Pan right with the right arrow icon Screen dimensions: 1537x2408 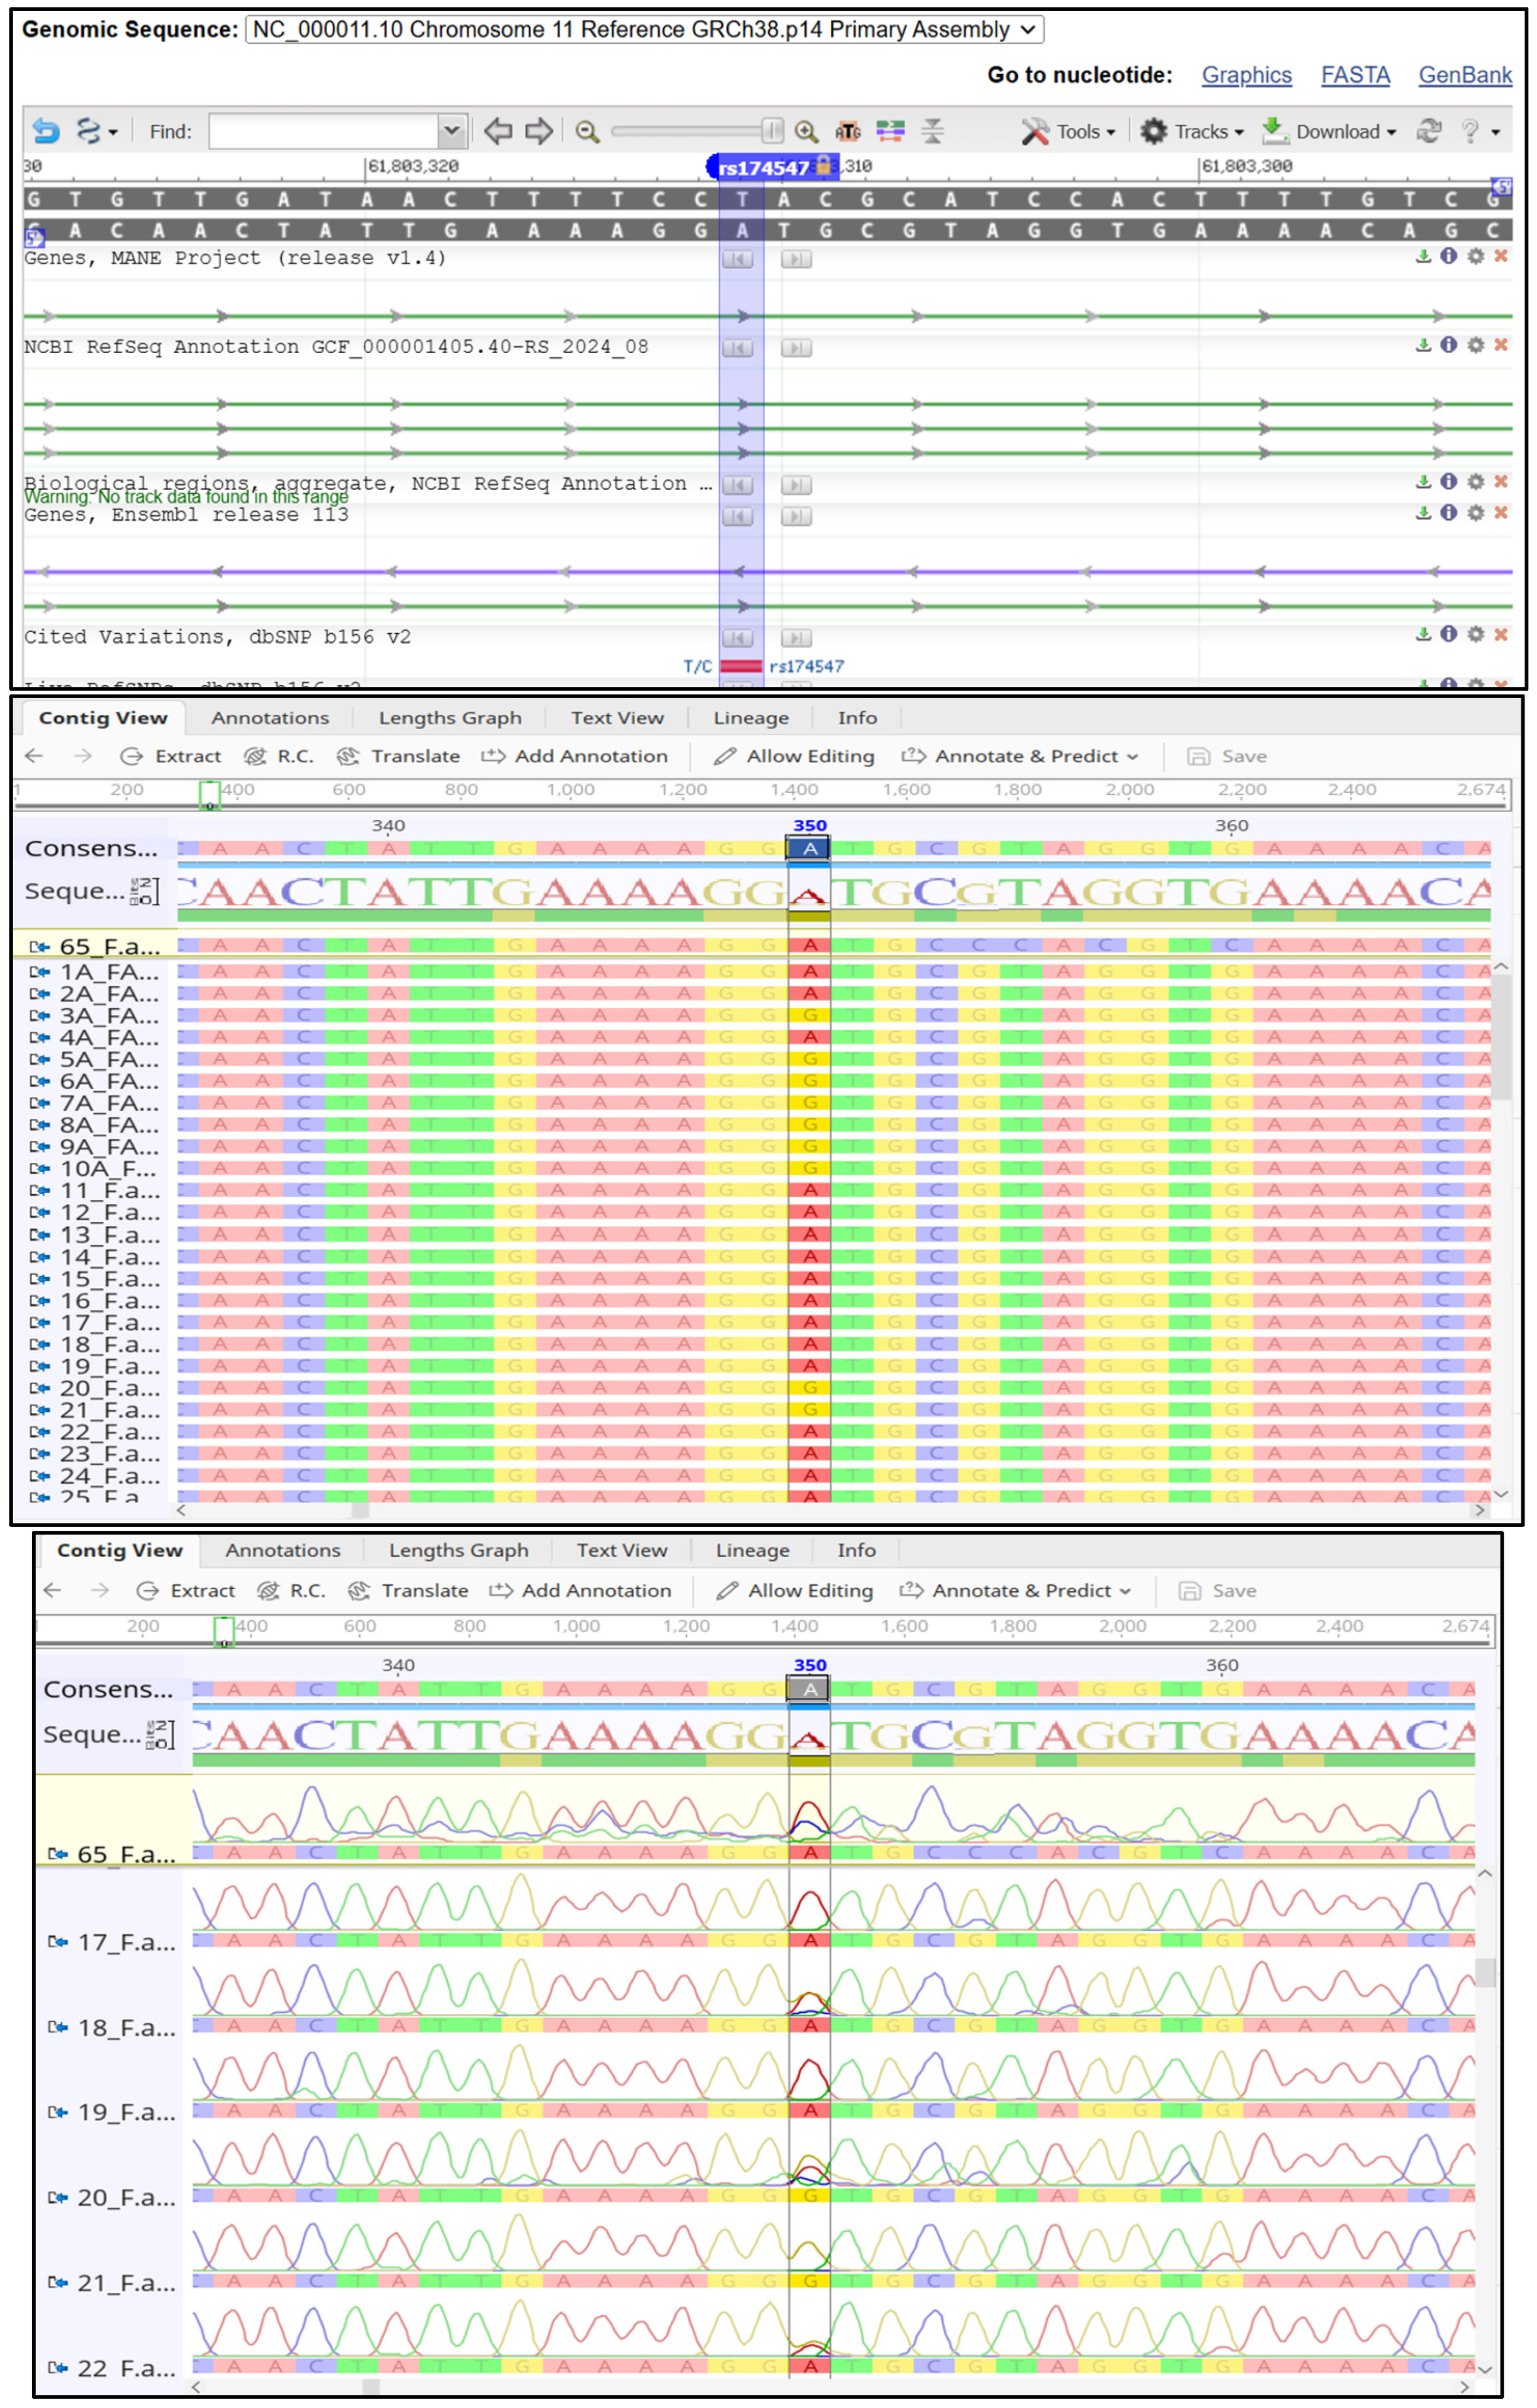tap(539, 131)
